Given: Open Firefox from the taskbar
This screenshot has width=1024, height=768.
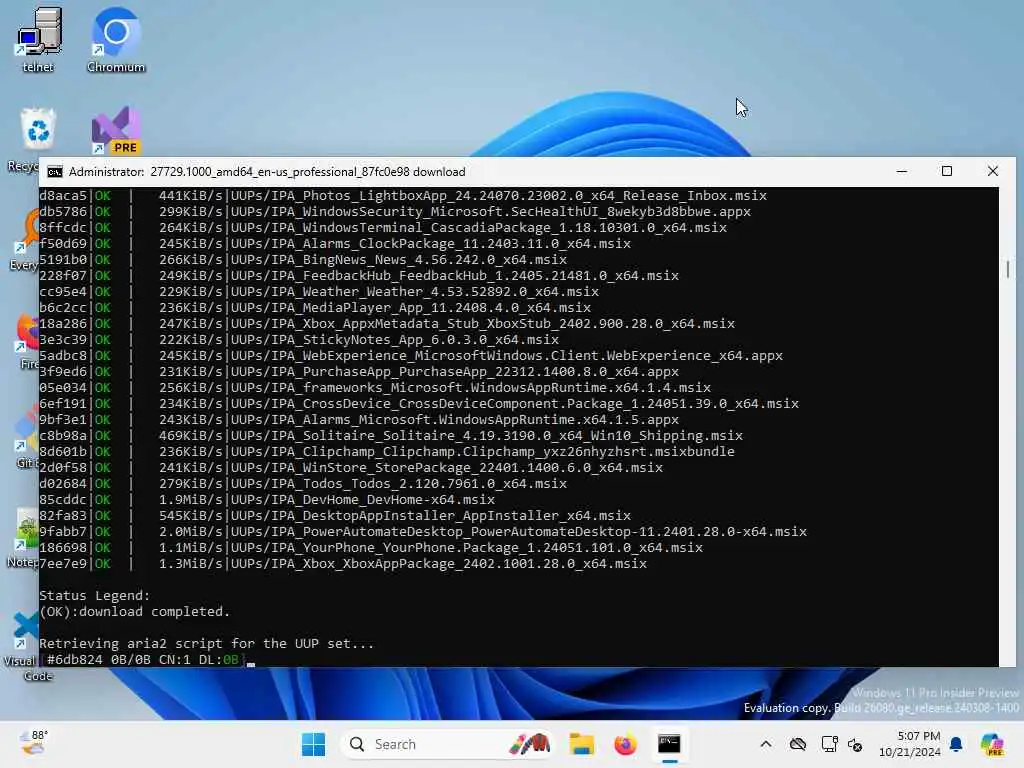Looking at the screenshot, I should click(x=625, y=744).
